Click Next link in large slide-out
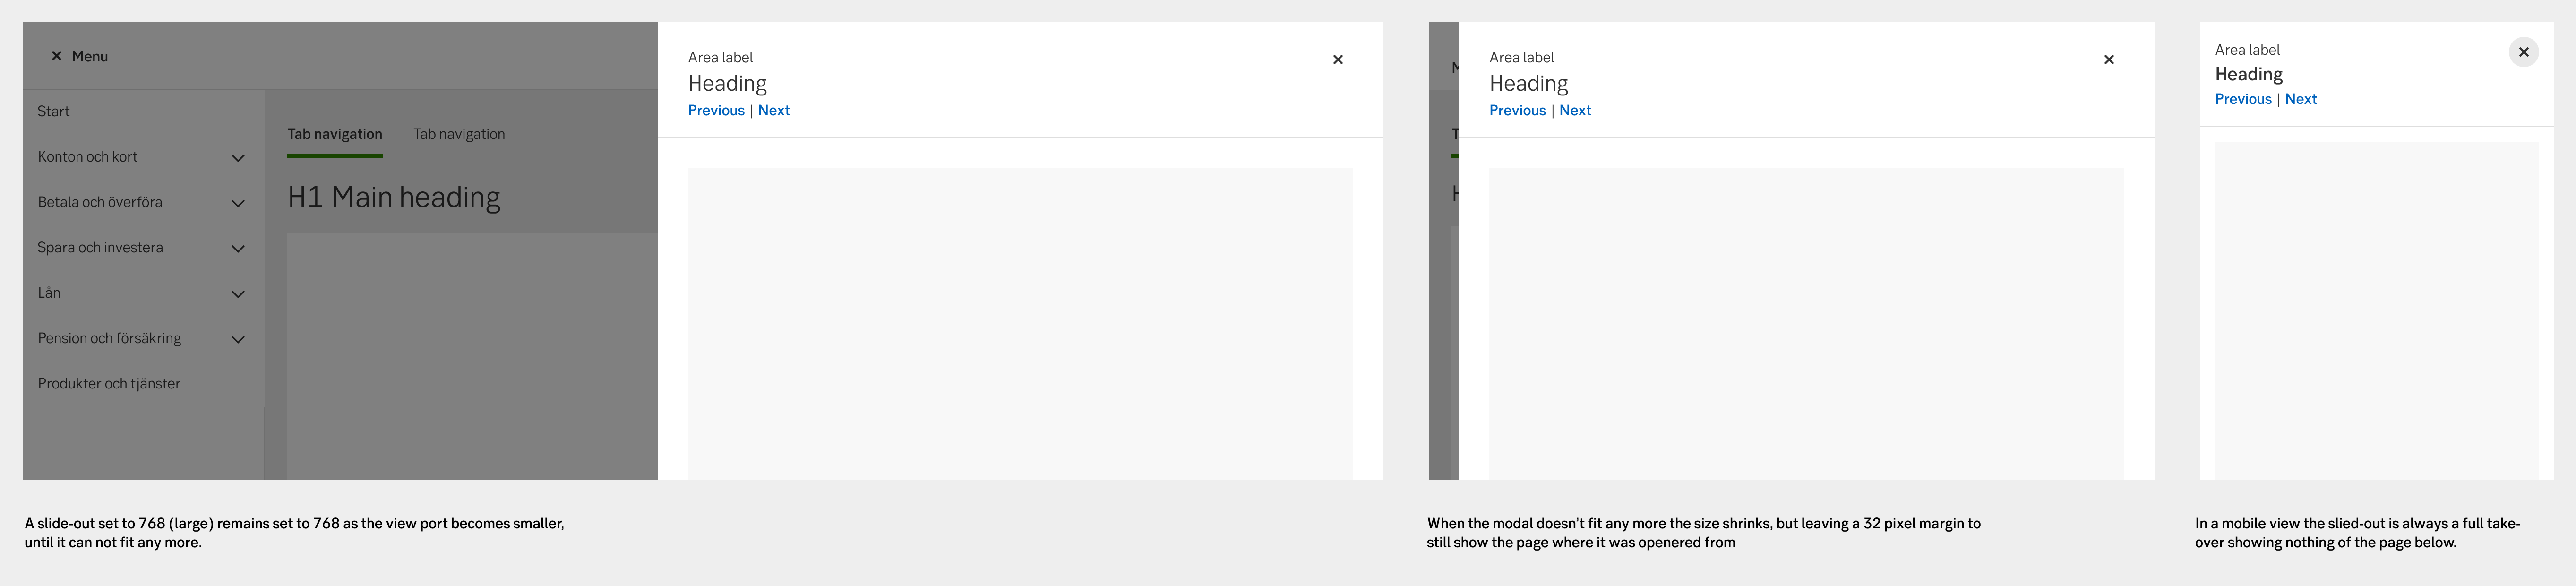2576x586 pixels. click(774, 111)
